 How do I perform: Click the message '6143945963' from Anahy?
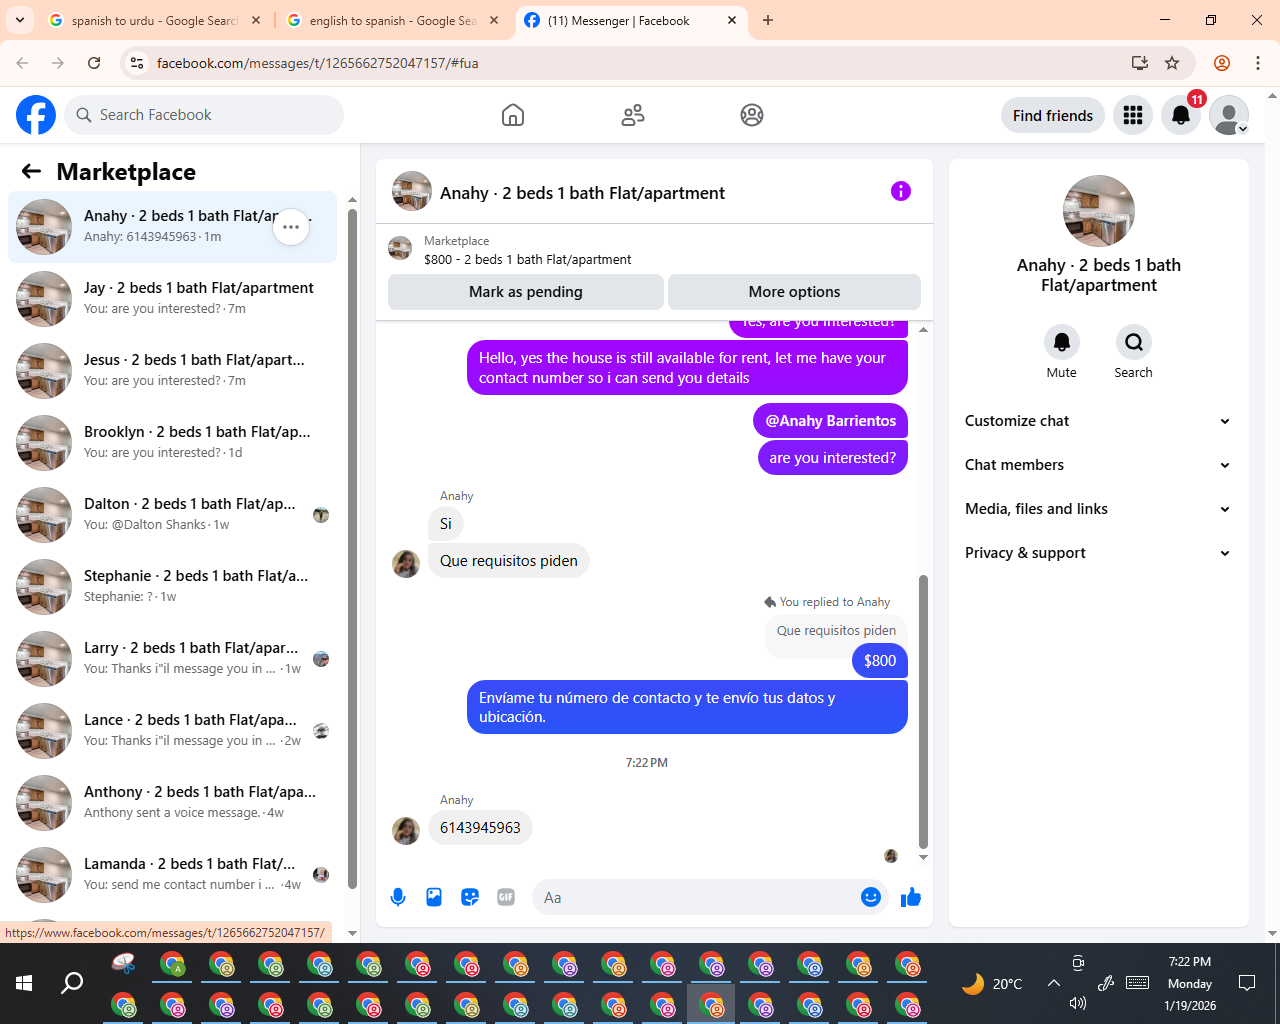coord(480,828)
